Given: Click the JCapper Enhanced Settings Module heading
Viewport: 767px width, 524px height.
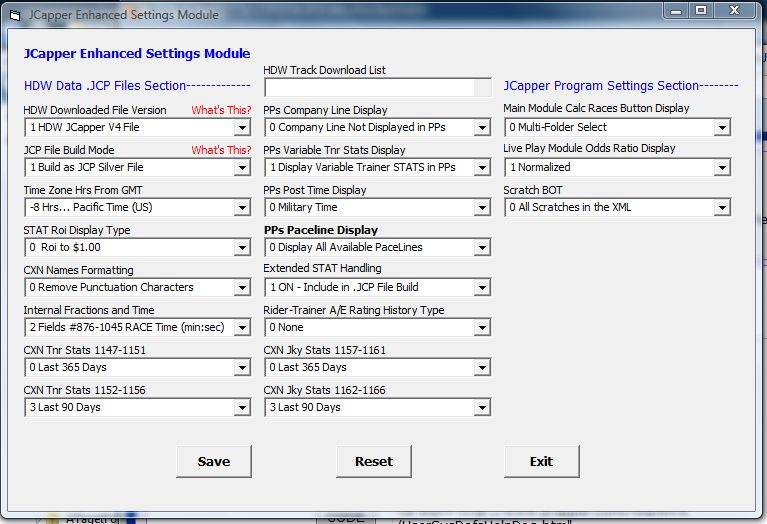Looking at the screenshot, I should click(x=137, y=53).
